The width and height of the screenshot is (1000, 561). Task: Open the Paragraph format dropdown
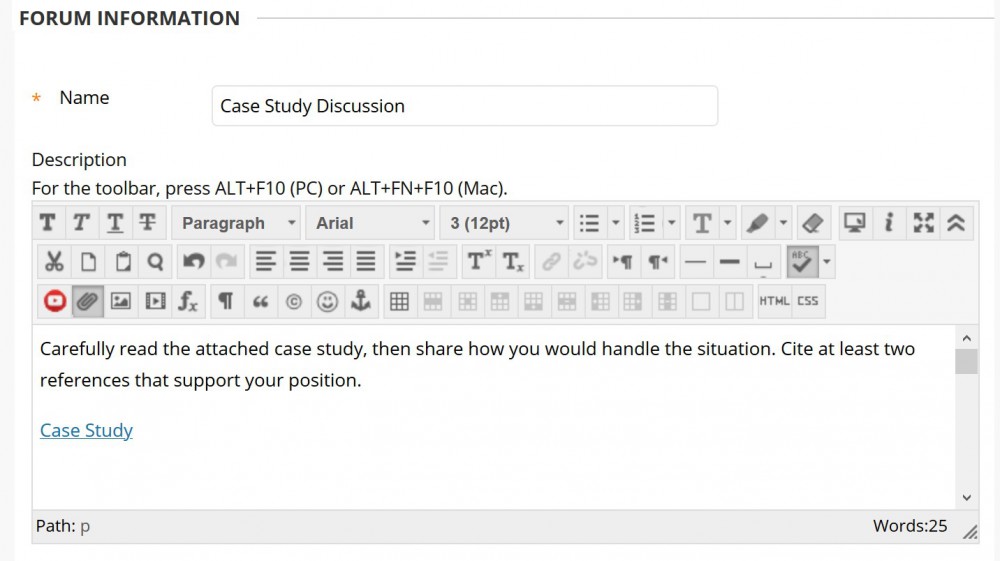tap(237, 223)
